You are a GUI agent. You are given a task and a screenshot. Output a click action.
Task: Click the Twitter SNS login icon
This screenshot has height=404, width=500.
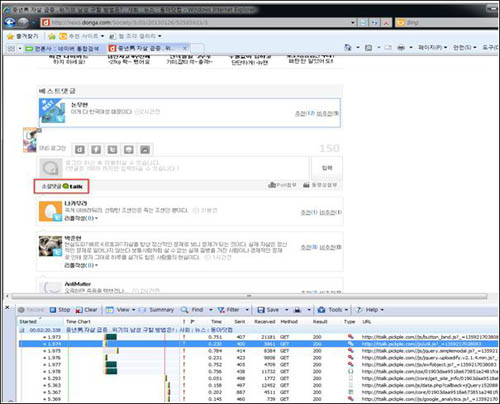[x=112, y=149]
